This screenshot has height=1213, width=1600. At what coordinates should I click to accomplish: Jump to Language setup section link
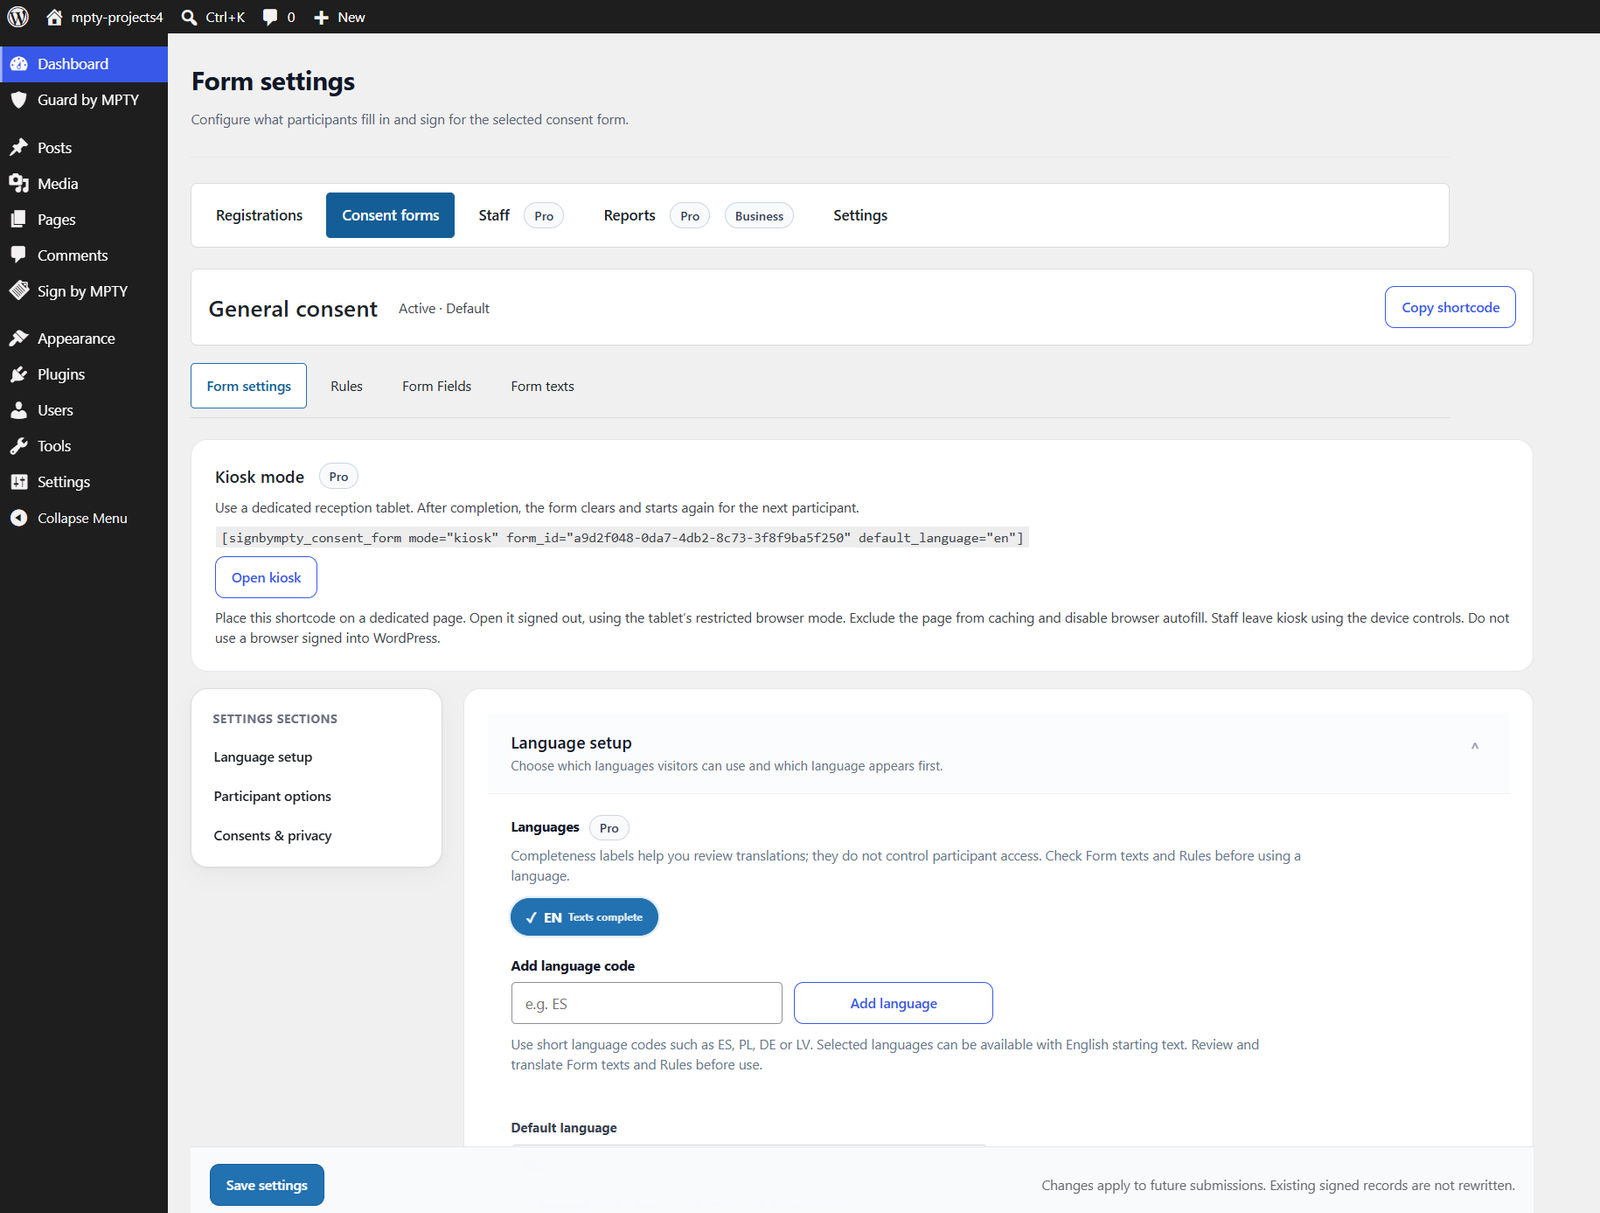coord(263,757)
